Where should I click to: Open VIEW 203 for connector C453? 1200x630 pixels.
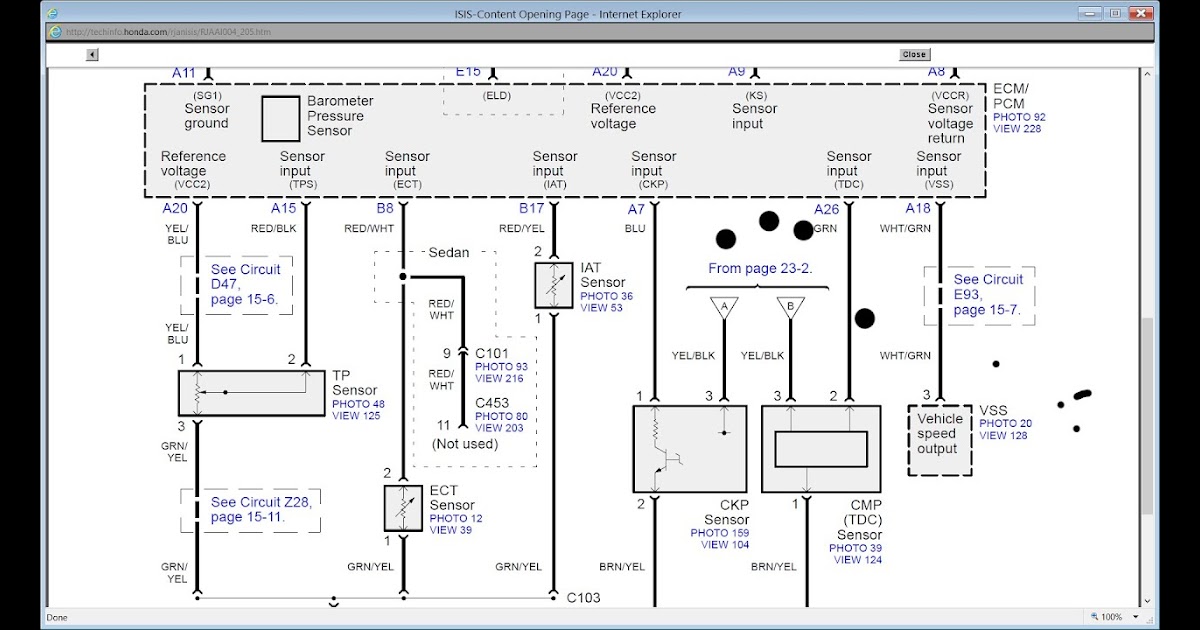[499, 428]
